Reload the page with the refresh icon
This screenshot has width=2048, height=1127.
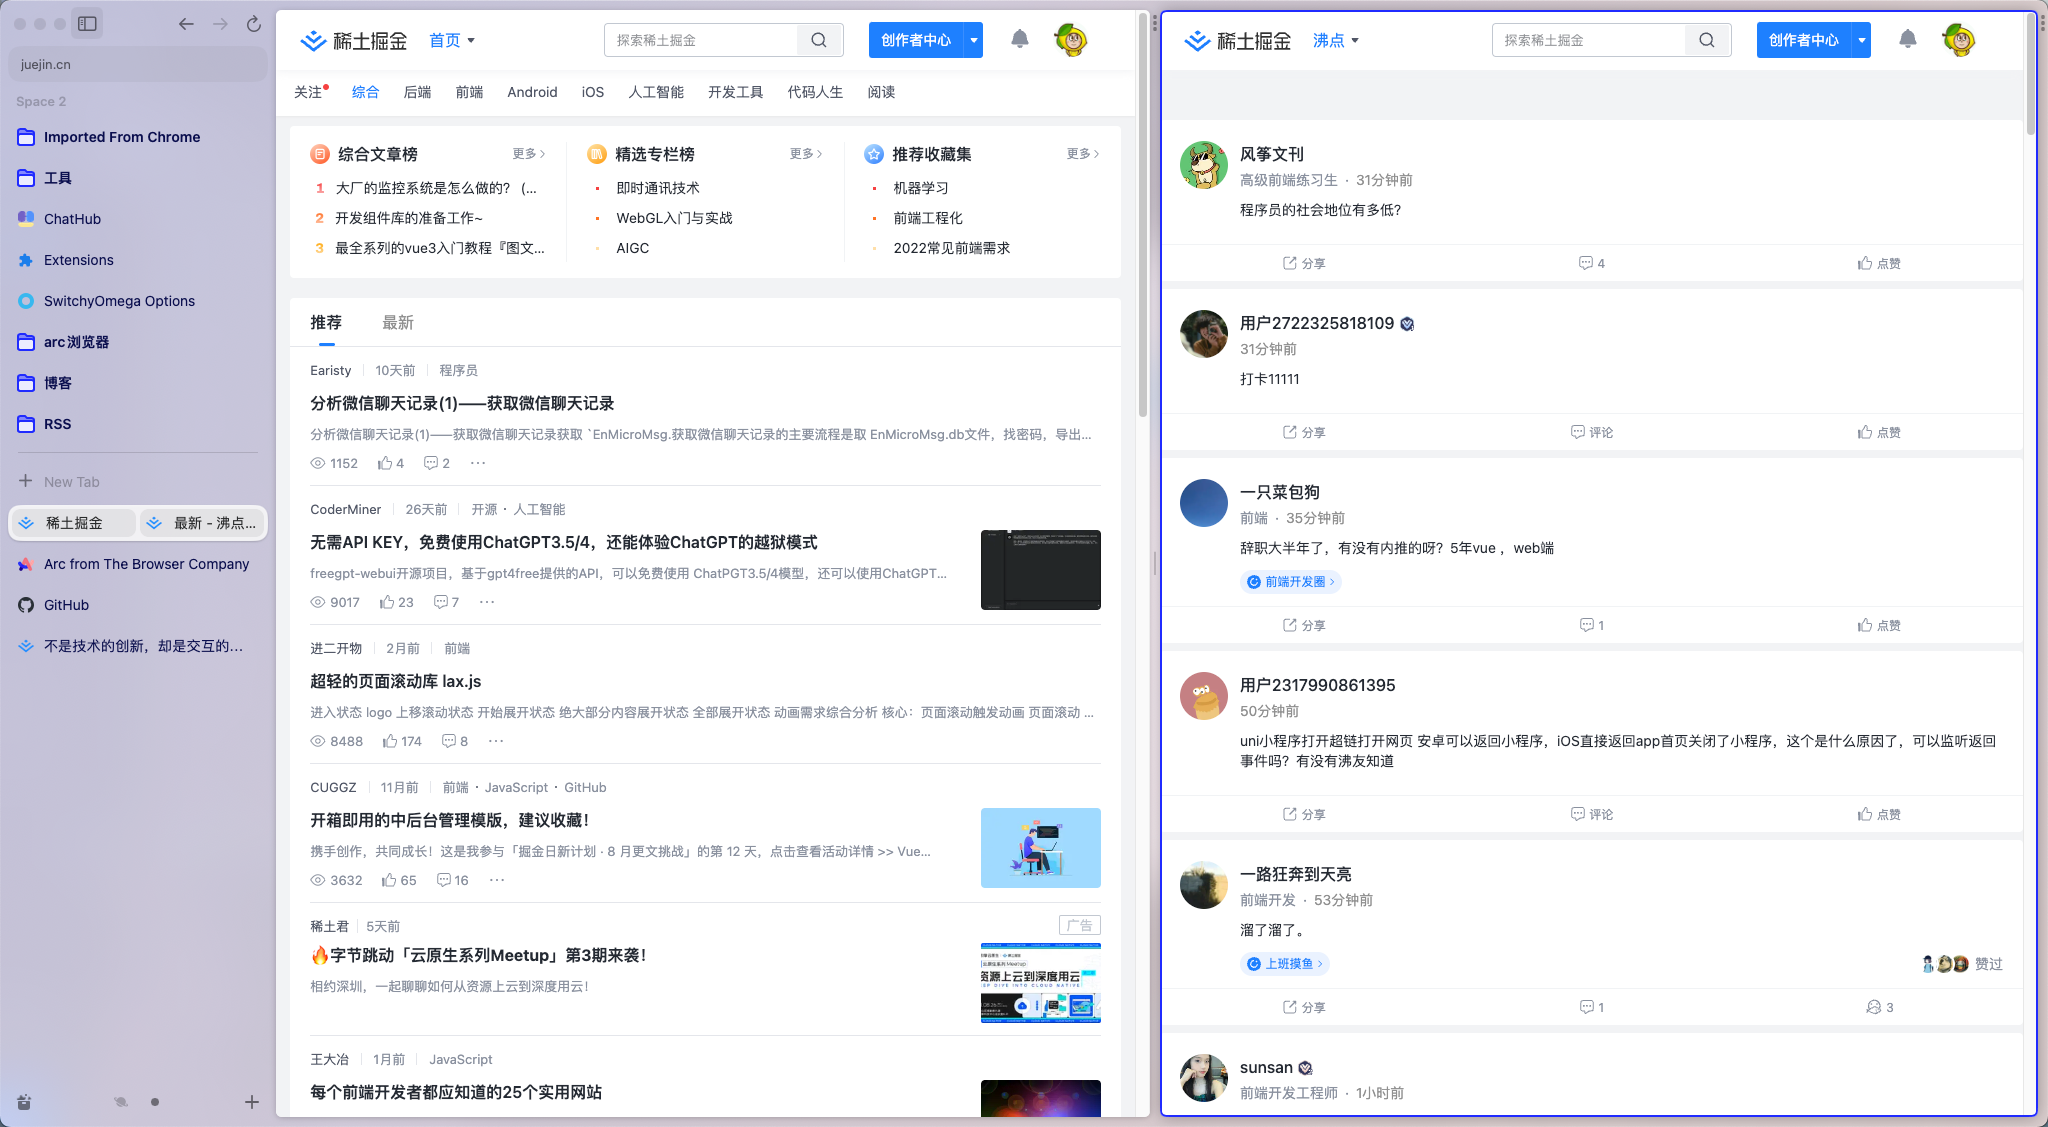click(x=254, y=23)
